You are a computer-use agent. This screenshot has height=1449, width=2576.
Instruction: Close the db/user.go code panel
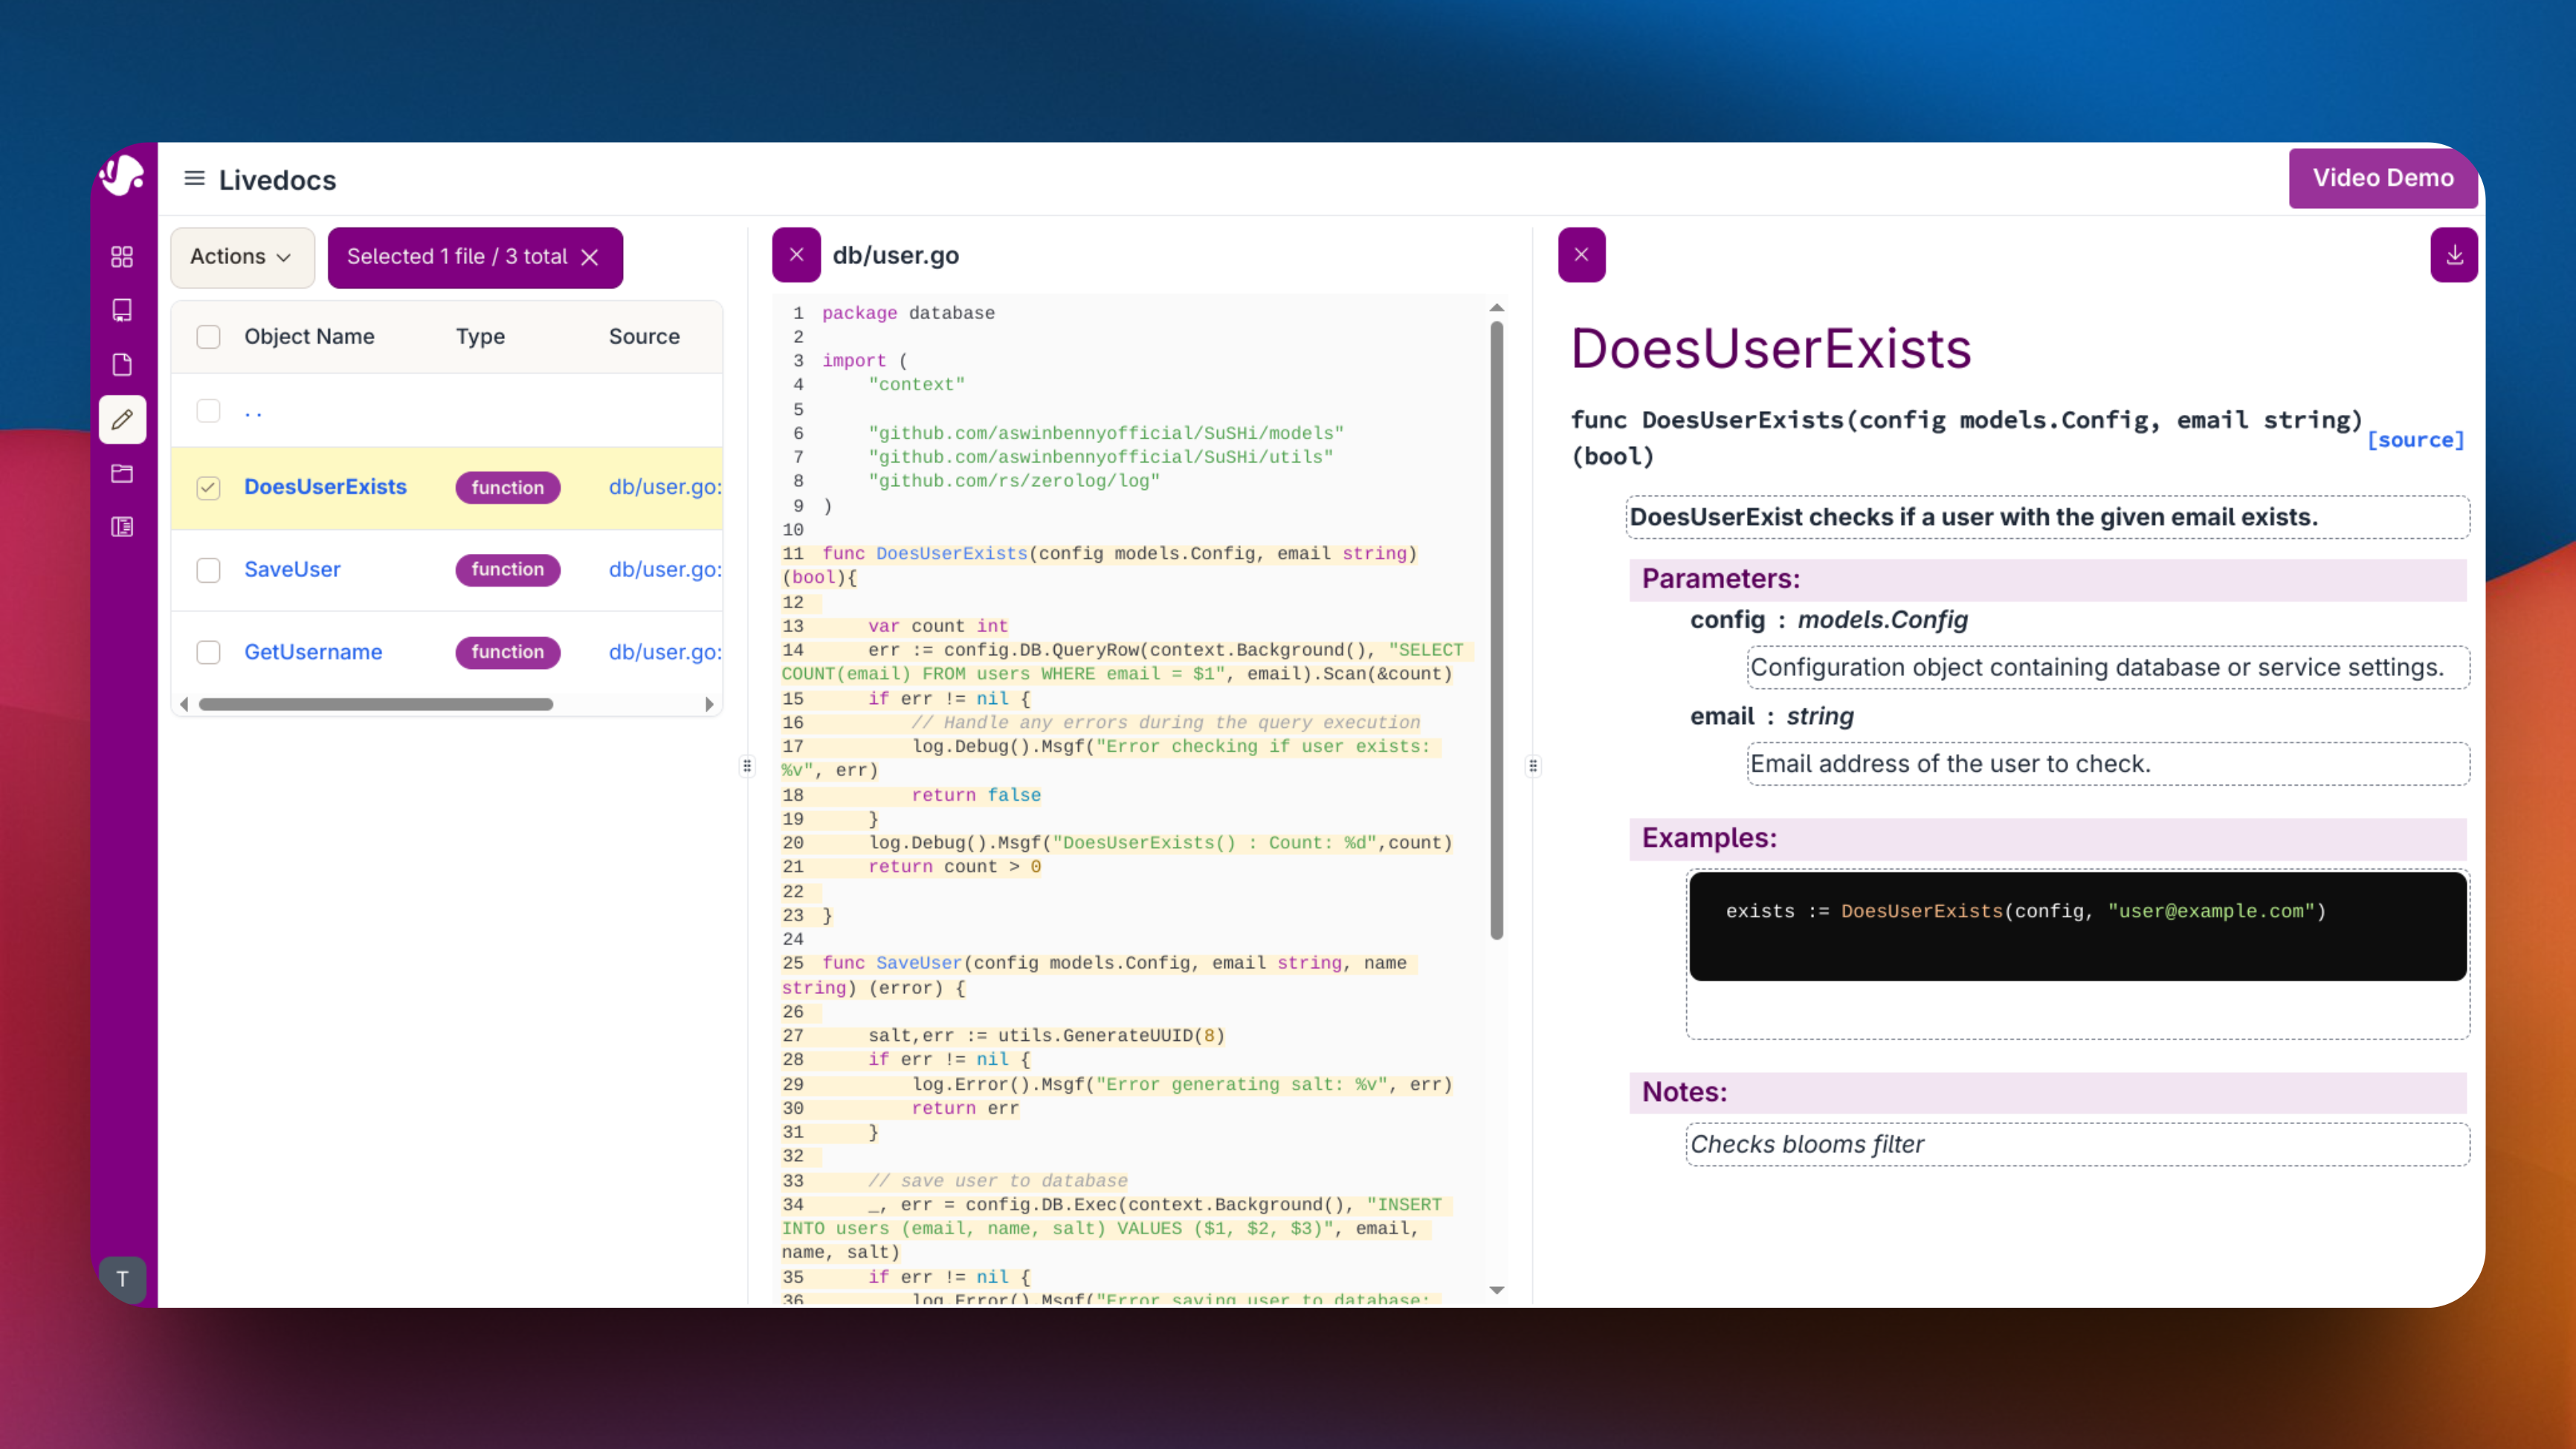(x=796, y=255)
